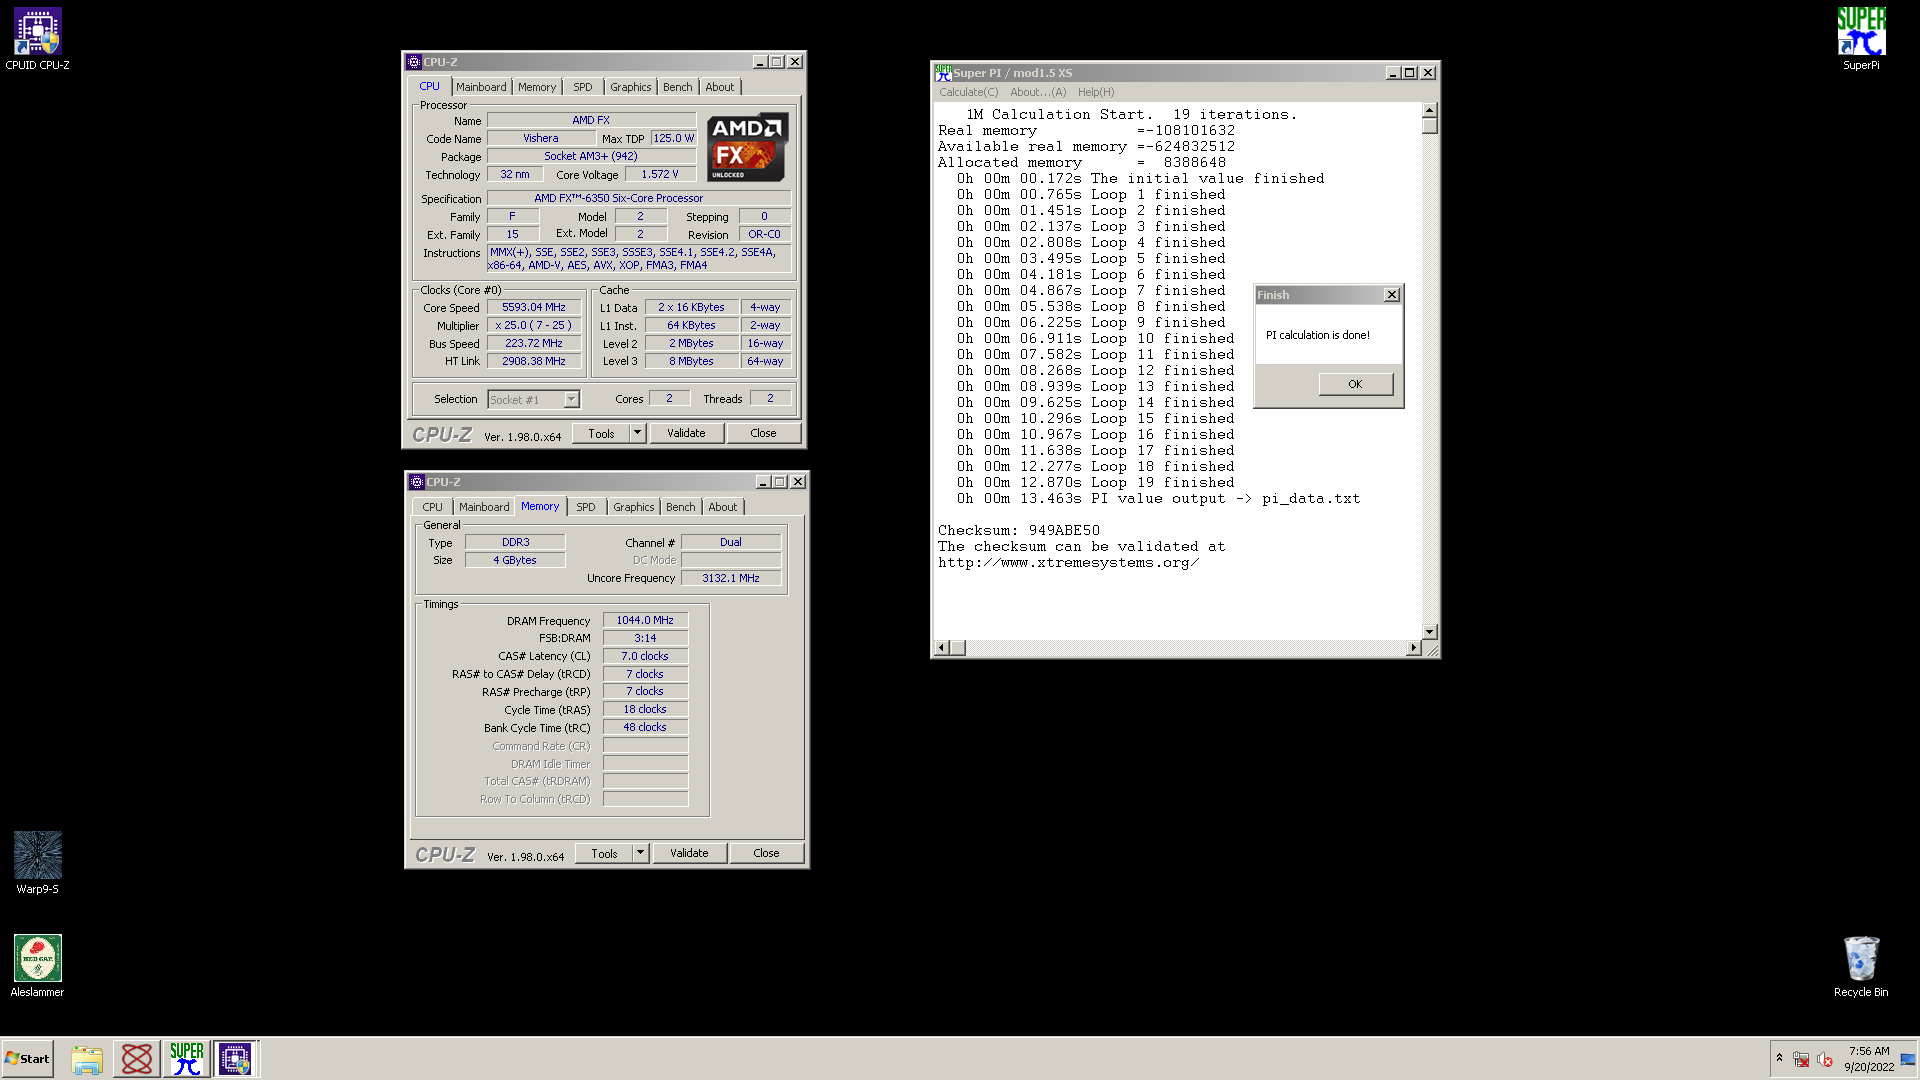Open the SuperPi desktop shortcut
The width and height of the screenshot is (1920, 1080).
(x=1861, y=39)
